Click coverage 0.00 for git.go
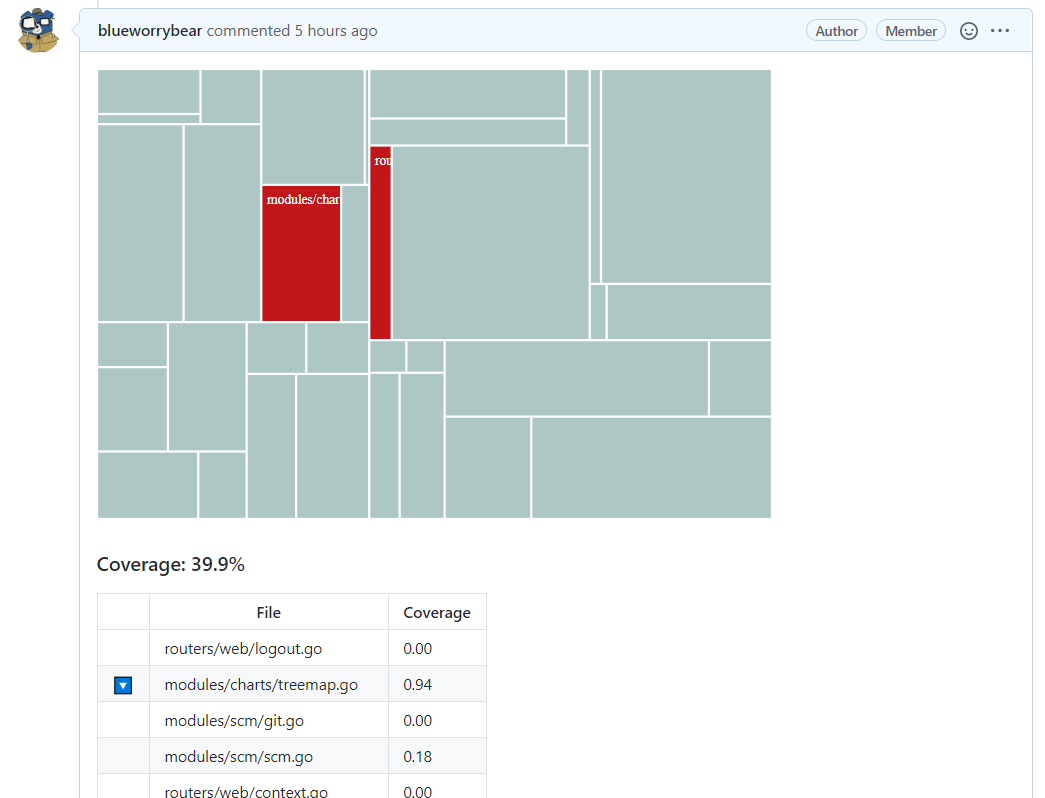Screen dimensions: 1045x798 click(418, 721)
